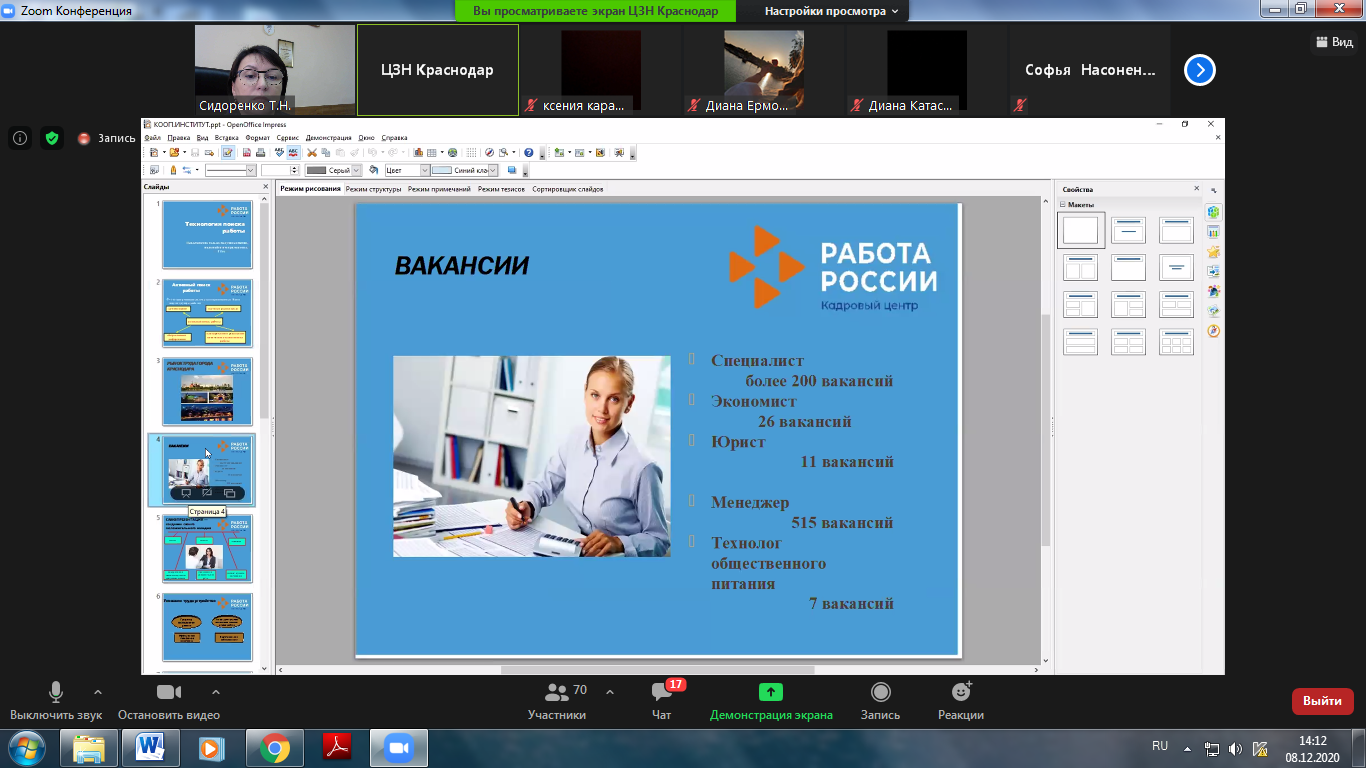
Task: Click the Cut scissors icon
Action: tap(311, 152)
